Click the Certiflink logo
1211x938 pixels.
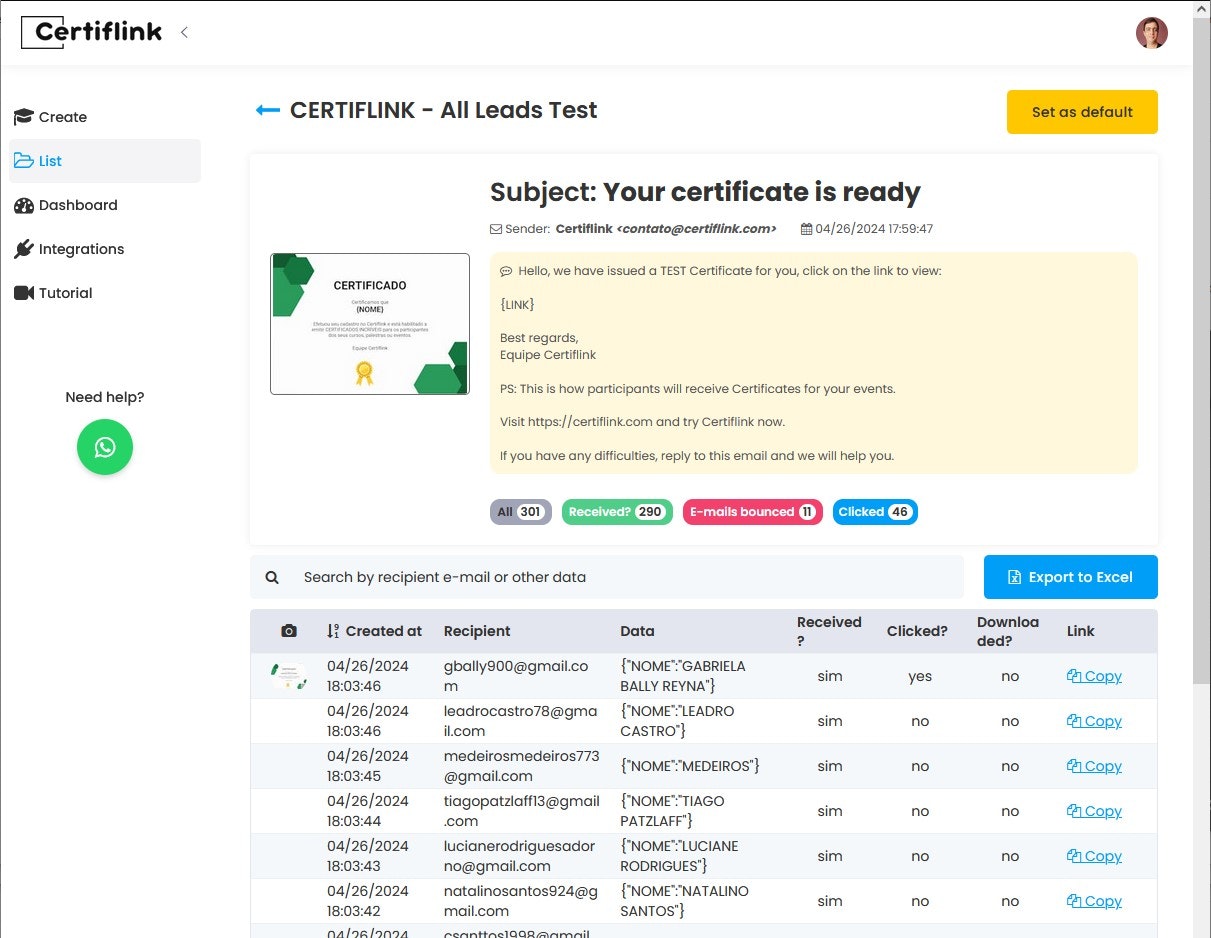(92, 32)
